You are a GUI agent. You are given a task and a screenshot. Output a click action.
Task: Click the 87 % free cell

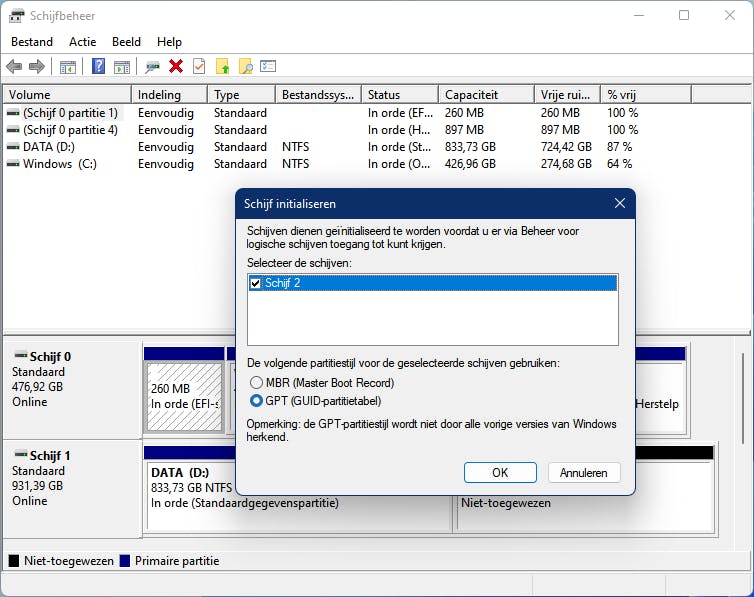(620, 147)
